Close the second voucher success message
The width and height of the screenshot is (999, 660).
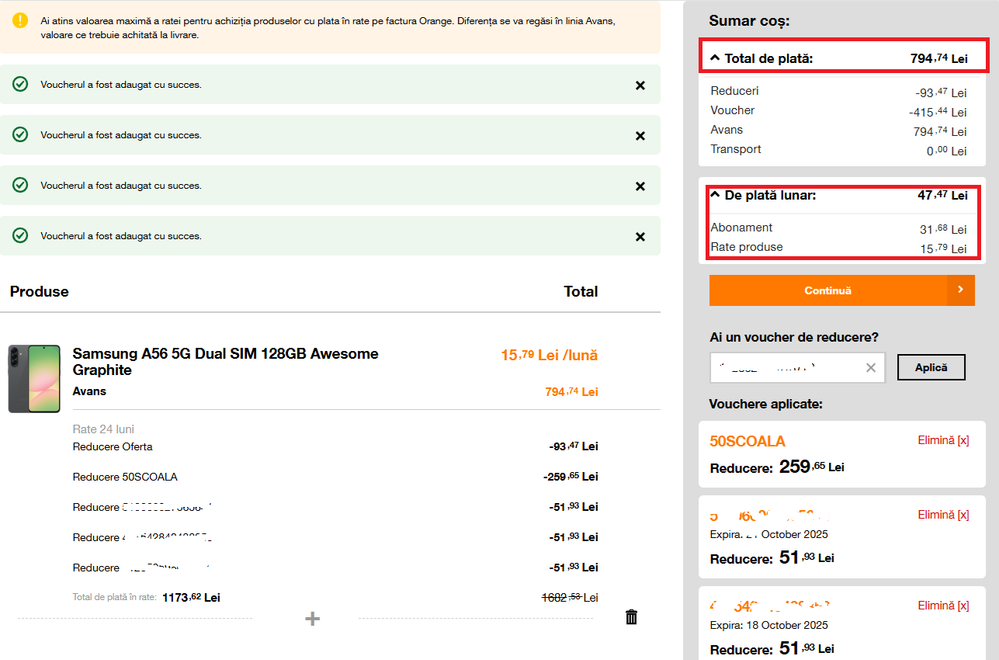point(640,135)
